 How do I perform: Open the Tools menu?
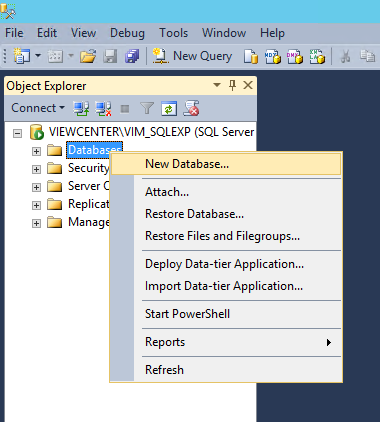pos(173,33)
